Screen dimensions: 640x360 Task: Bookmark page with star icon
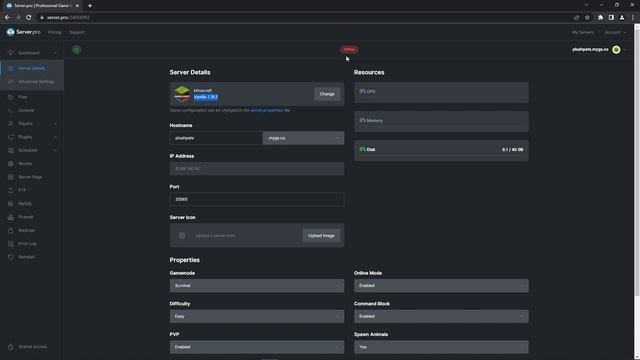click(x=587, y=18)
